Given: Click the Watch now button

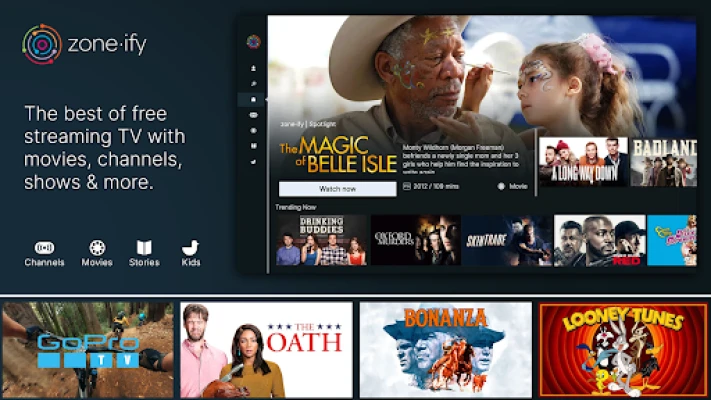Looking at the screenshot, I should [x=337, y=189].
